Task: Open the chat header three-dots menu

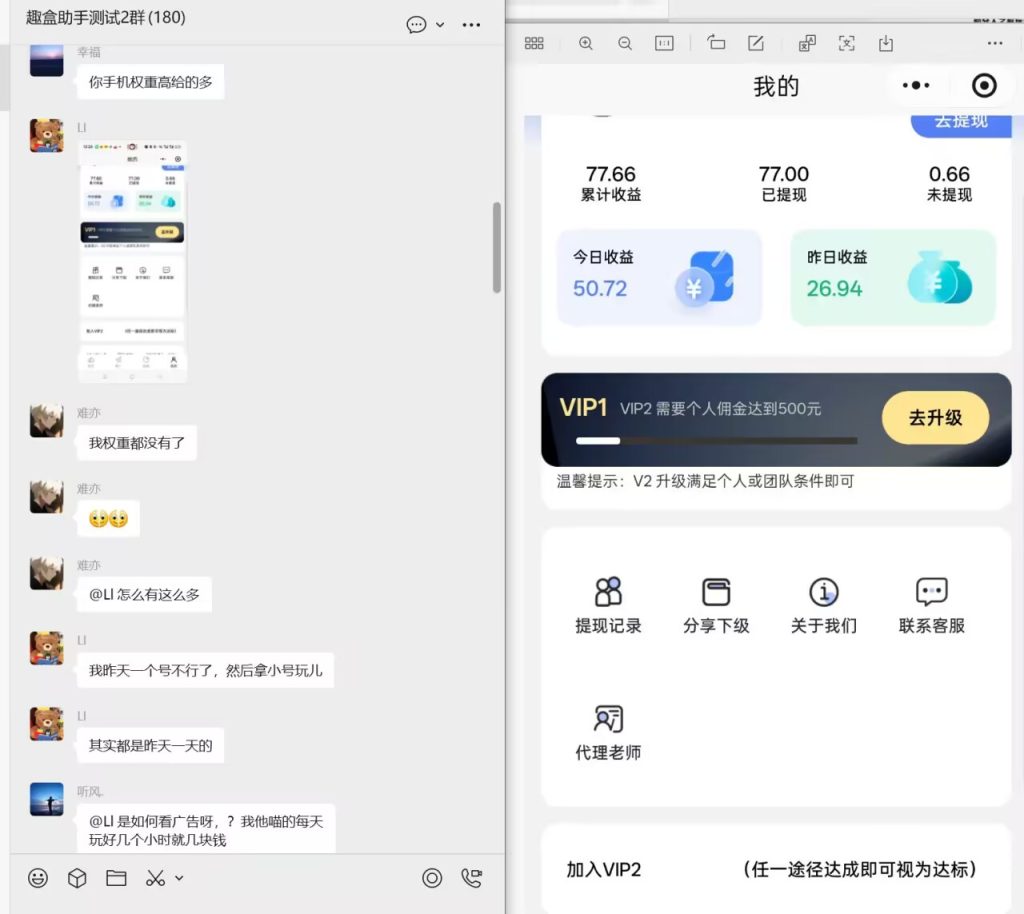Action: (x=472, y=25)
